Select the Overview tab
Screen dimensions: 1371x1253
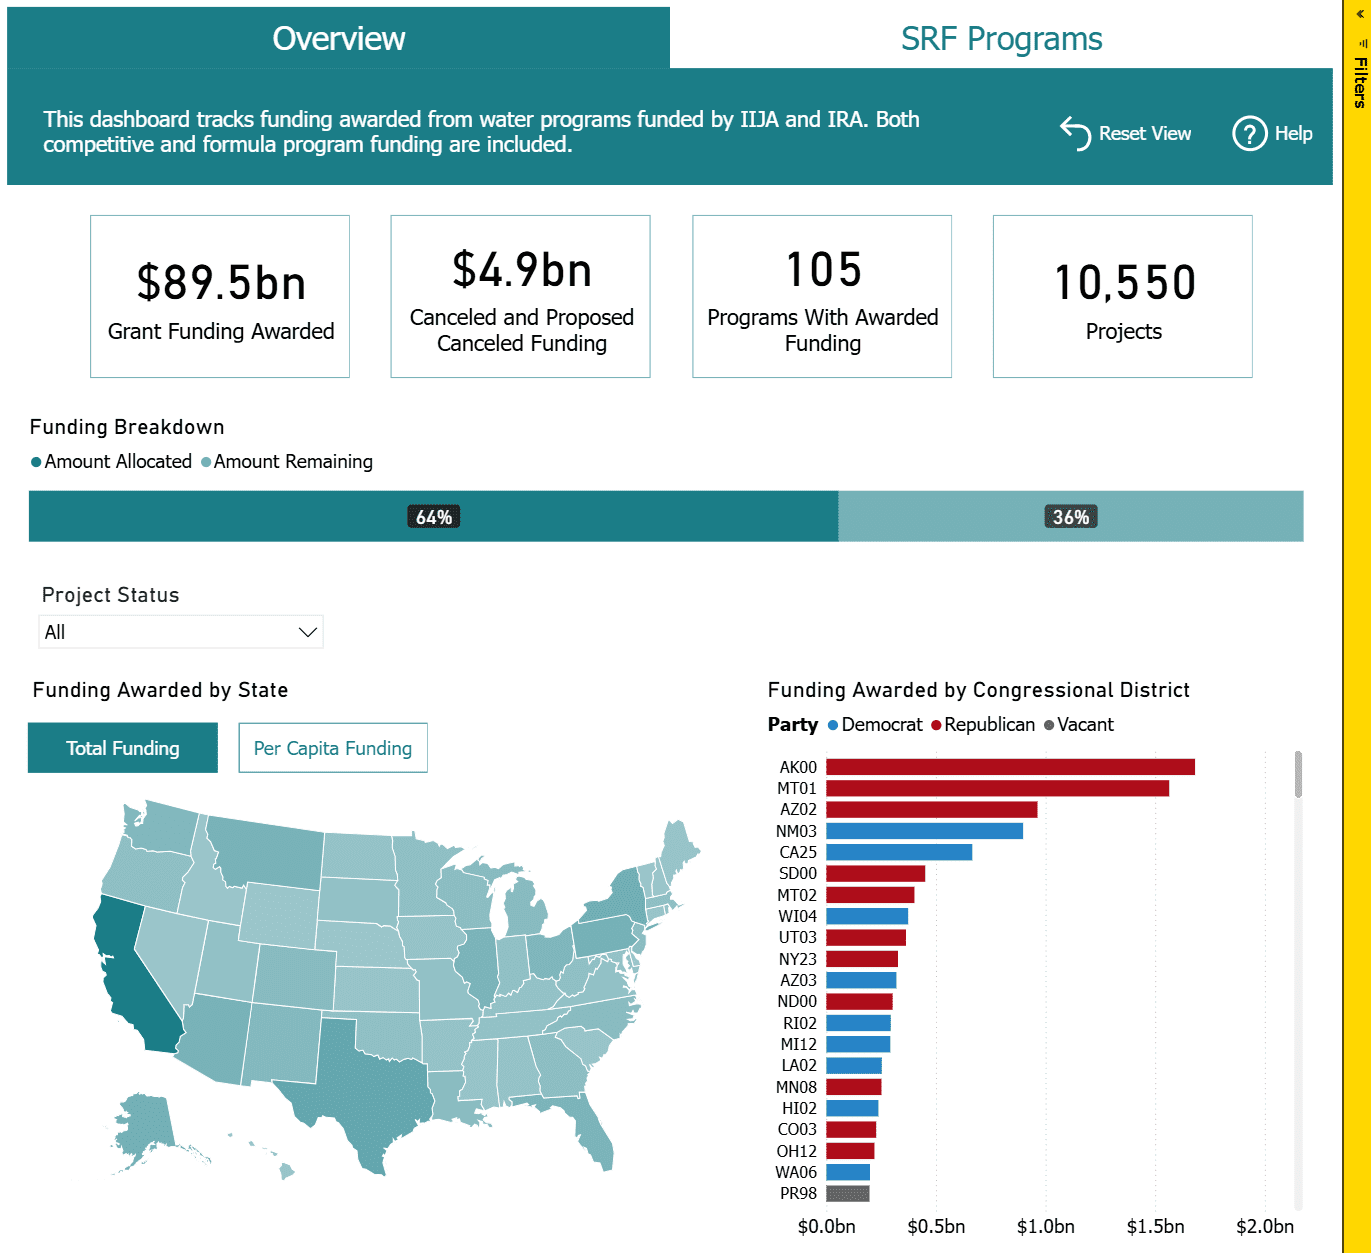[x=338, y=38]
